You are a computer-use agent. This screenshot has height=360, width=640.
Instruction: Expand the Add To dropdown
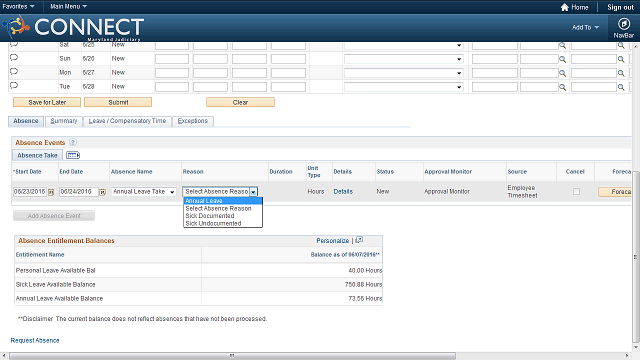click(585, 27)
